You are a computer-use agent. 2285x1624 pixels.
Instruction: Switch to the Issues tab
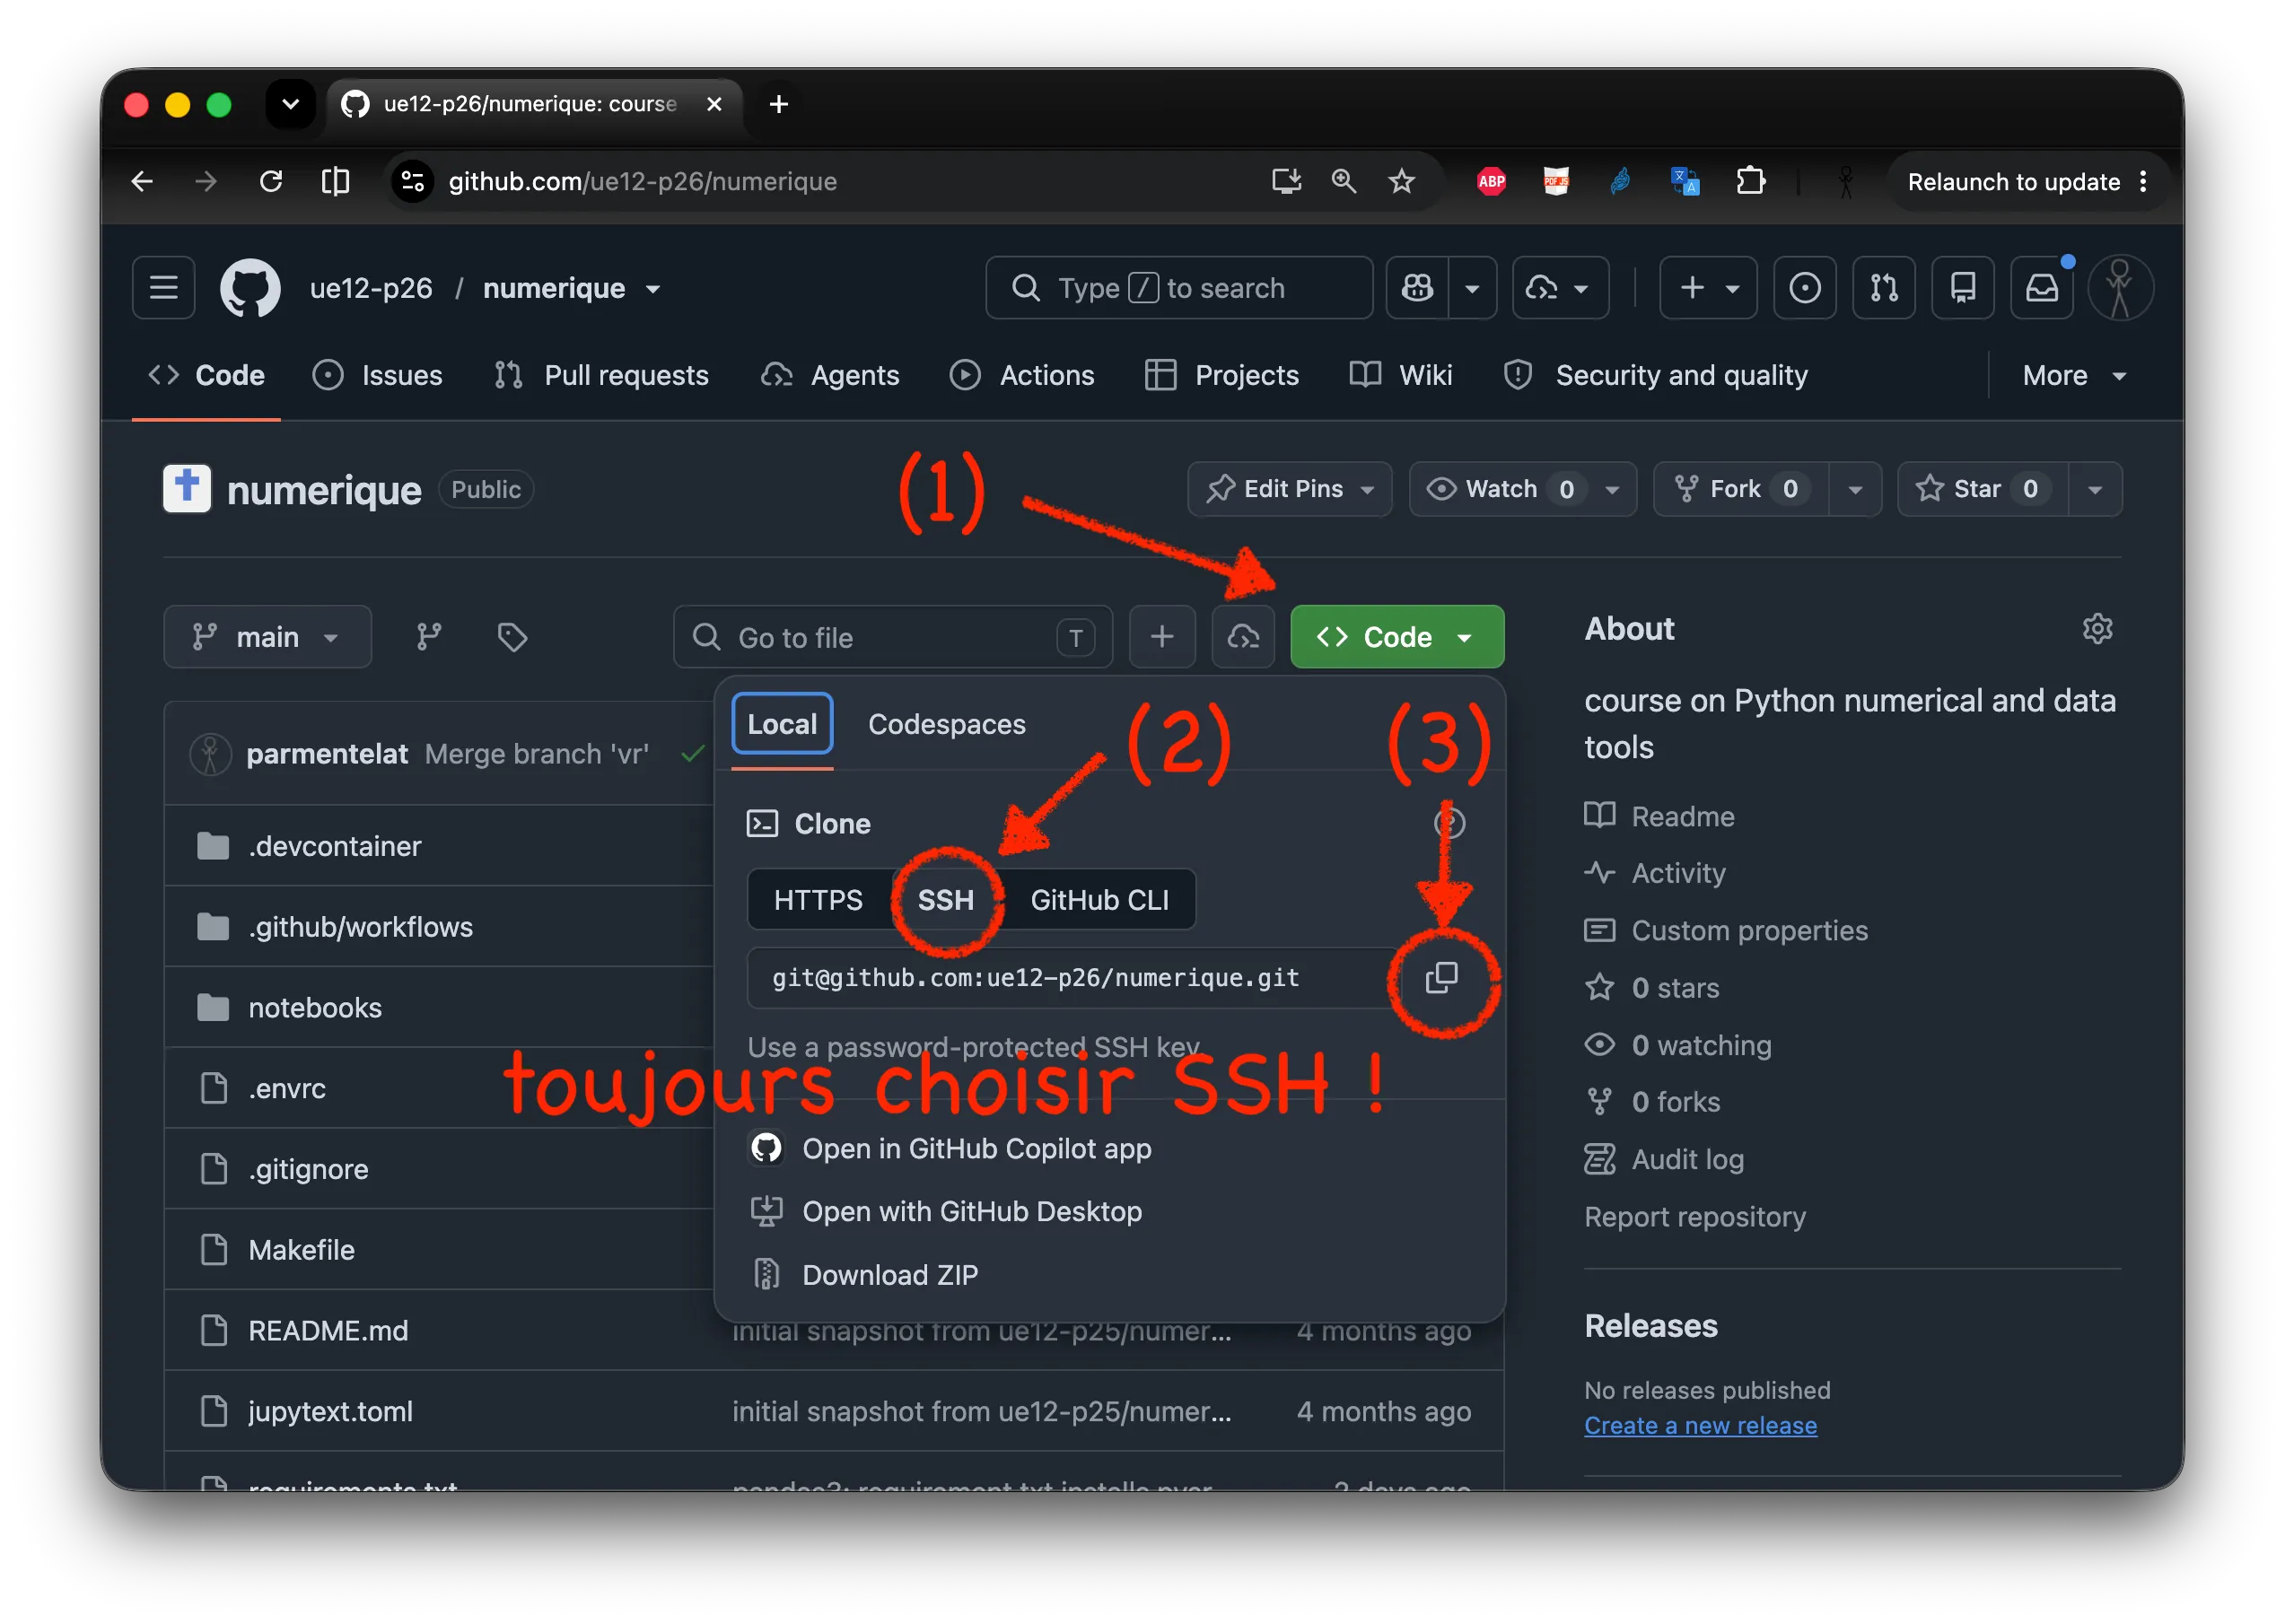click(377, 375)
